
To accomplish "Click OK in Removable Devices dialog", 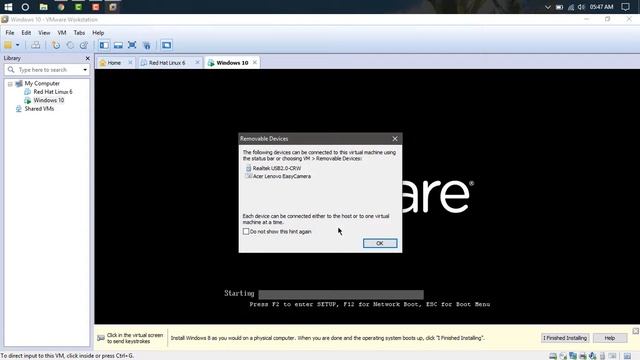I will point(380,243).
